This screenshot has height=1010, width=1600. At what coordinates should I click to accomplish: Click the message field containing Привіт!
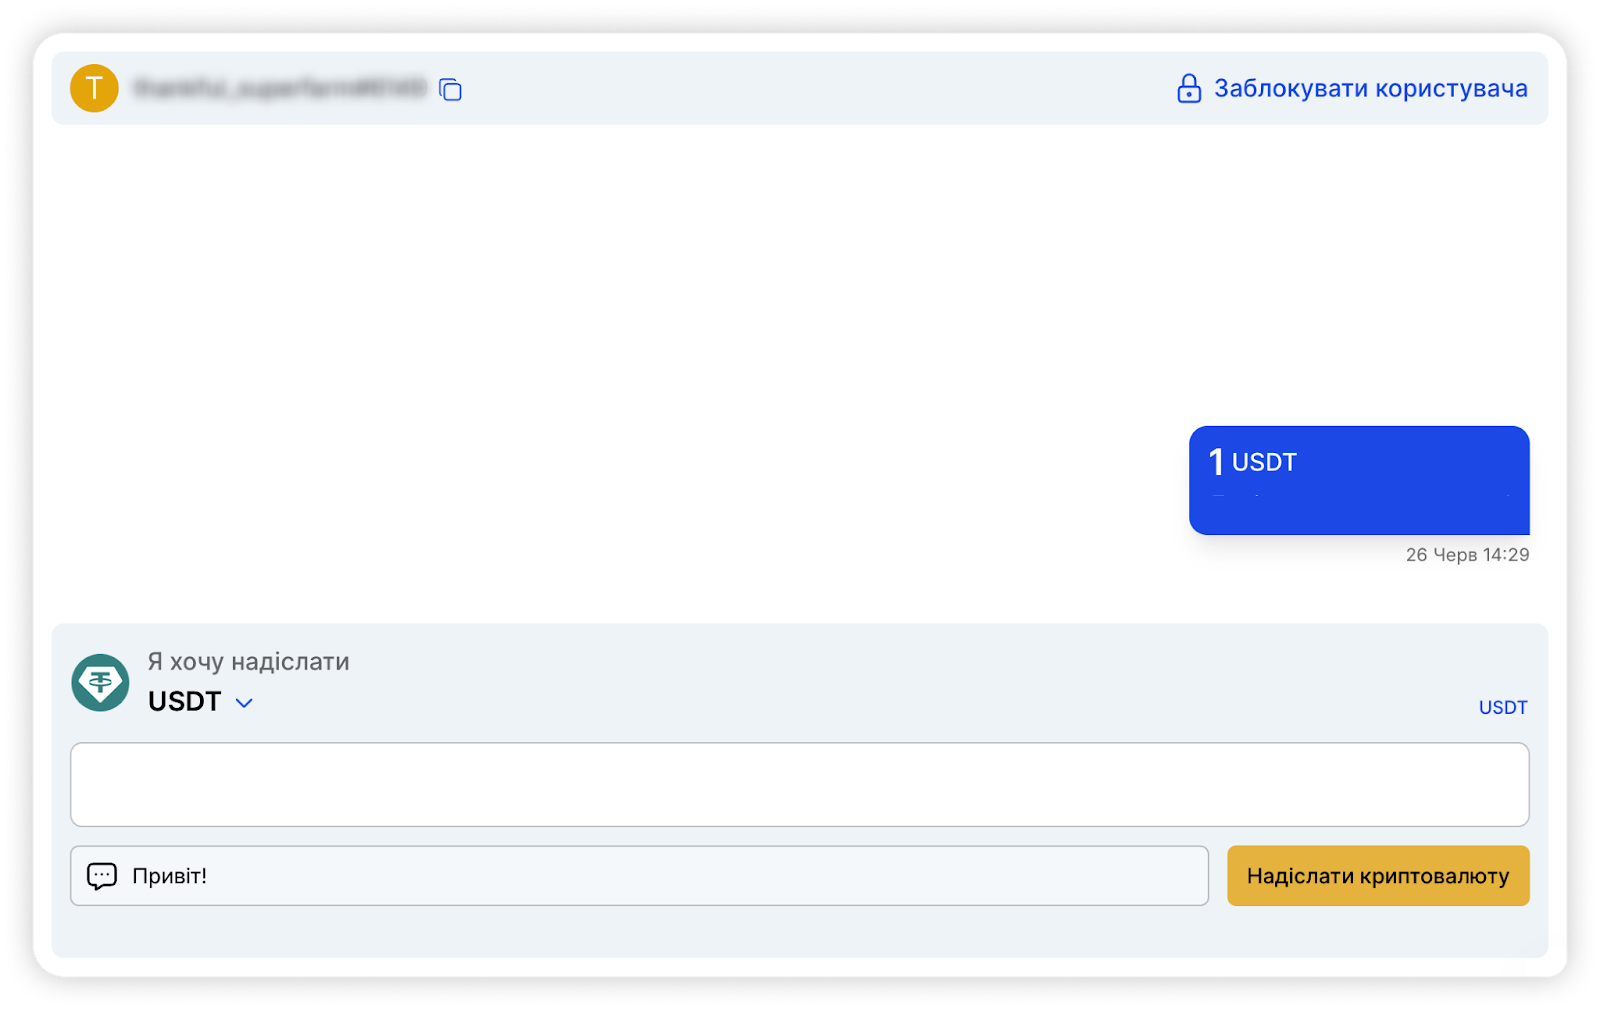coord(660,876)
